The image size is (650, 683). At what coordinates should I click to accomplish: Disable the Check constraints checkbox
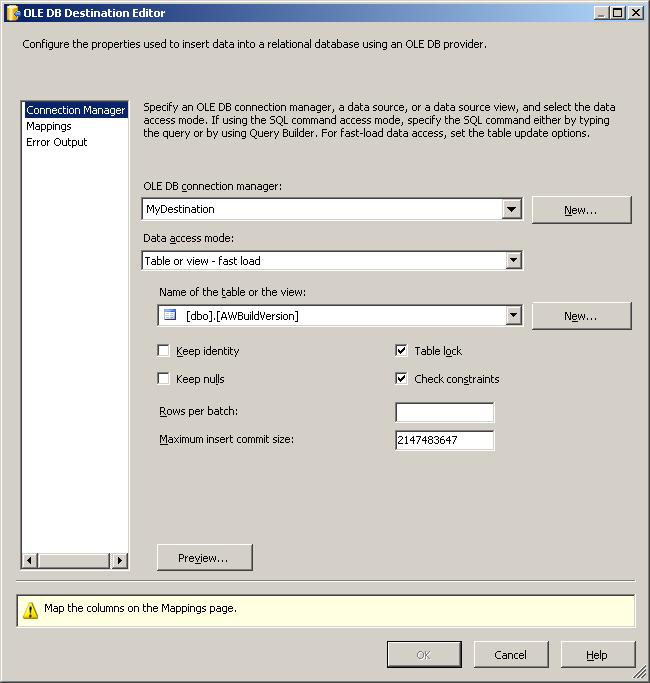(402, 379)
